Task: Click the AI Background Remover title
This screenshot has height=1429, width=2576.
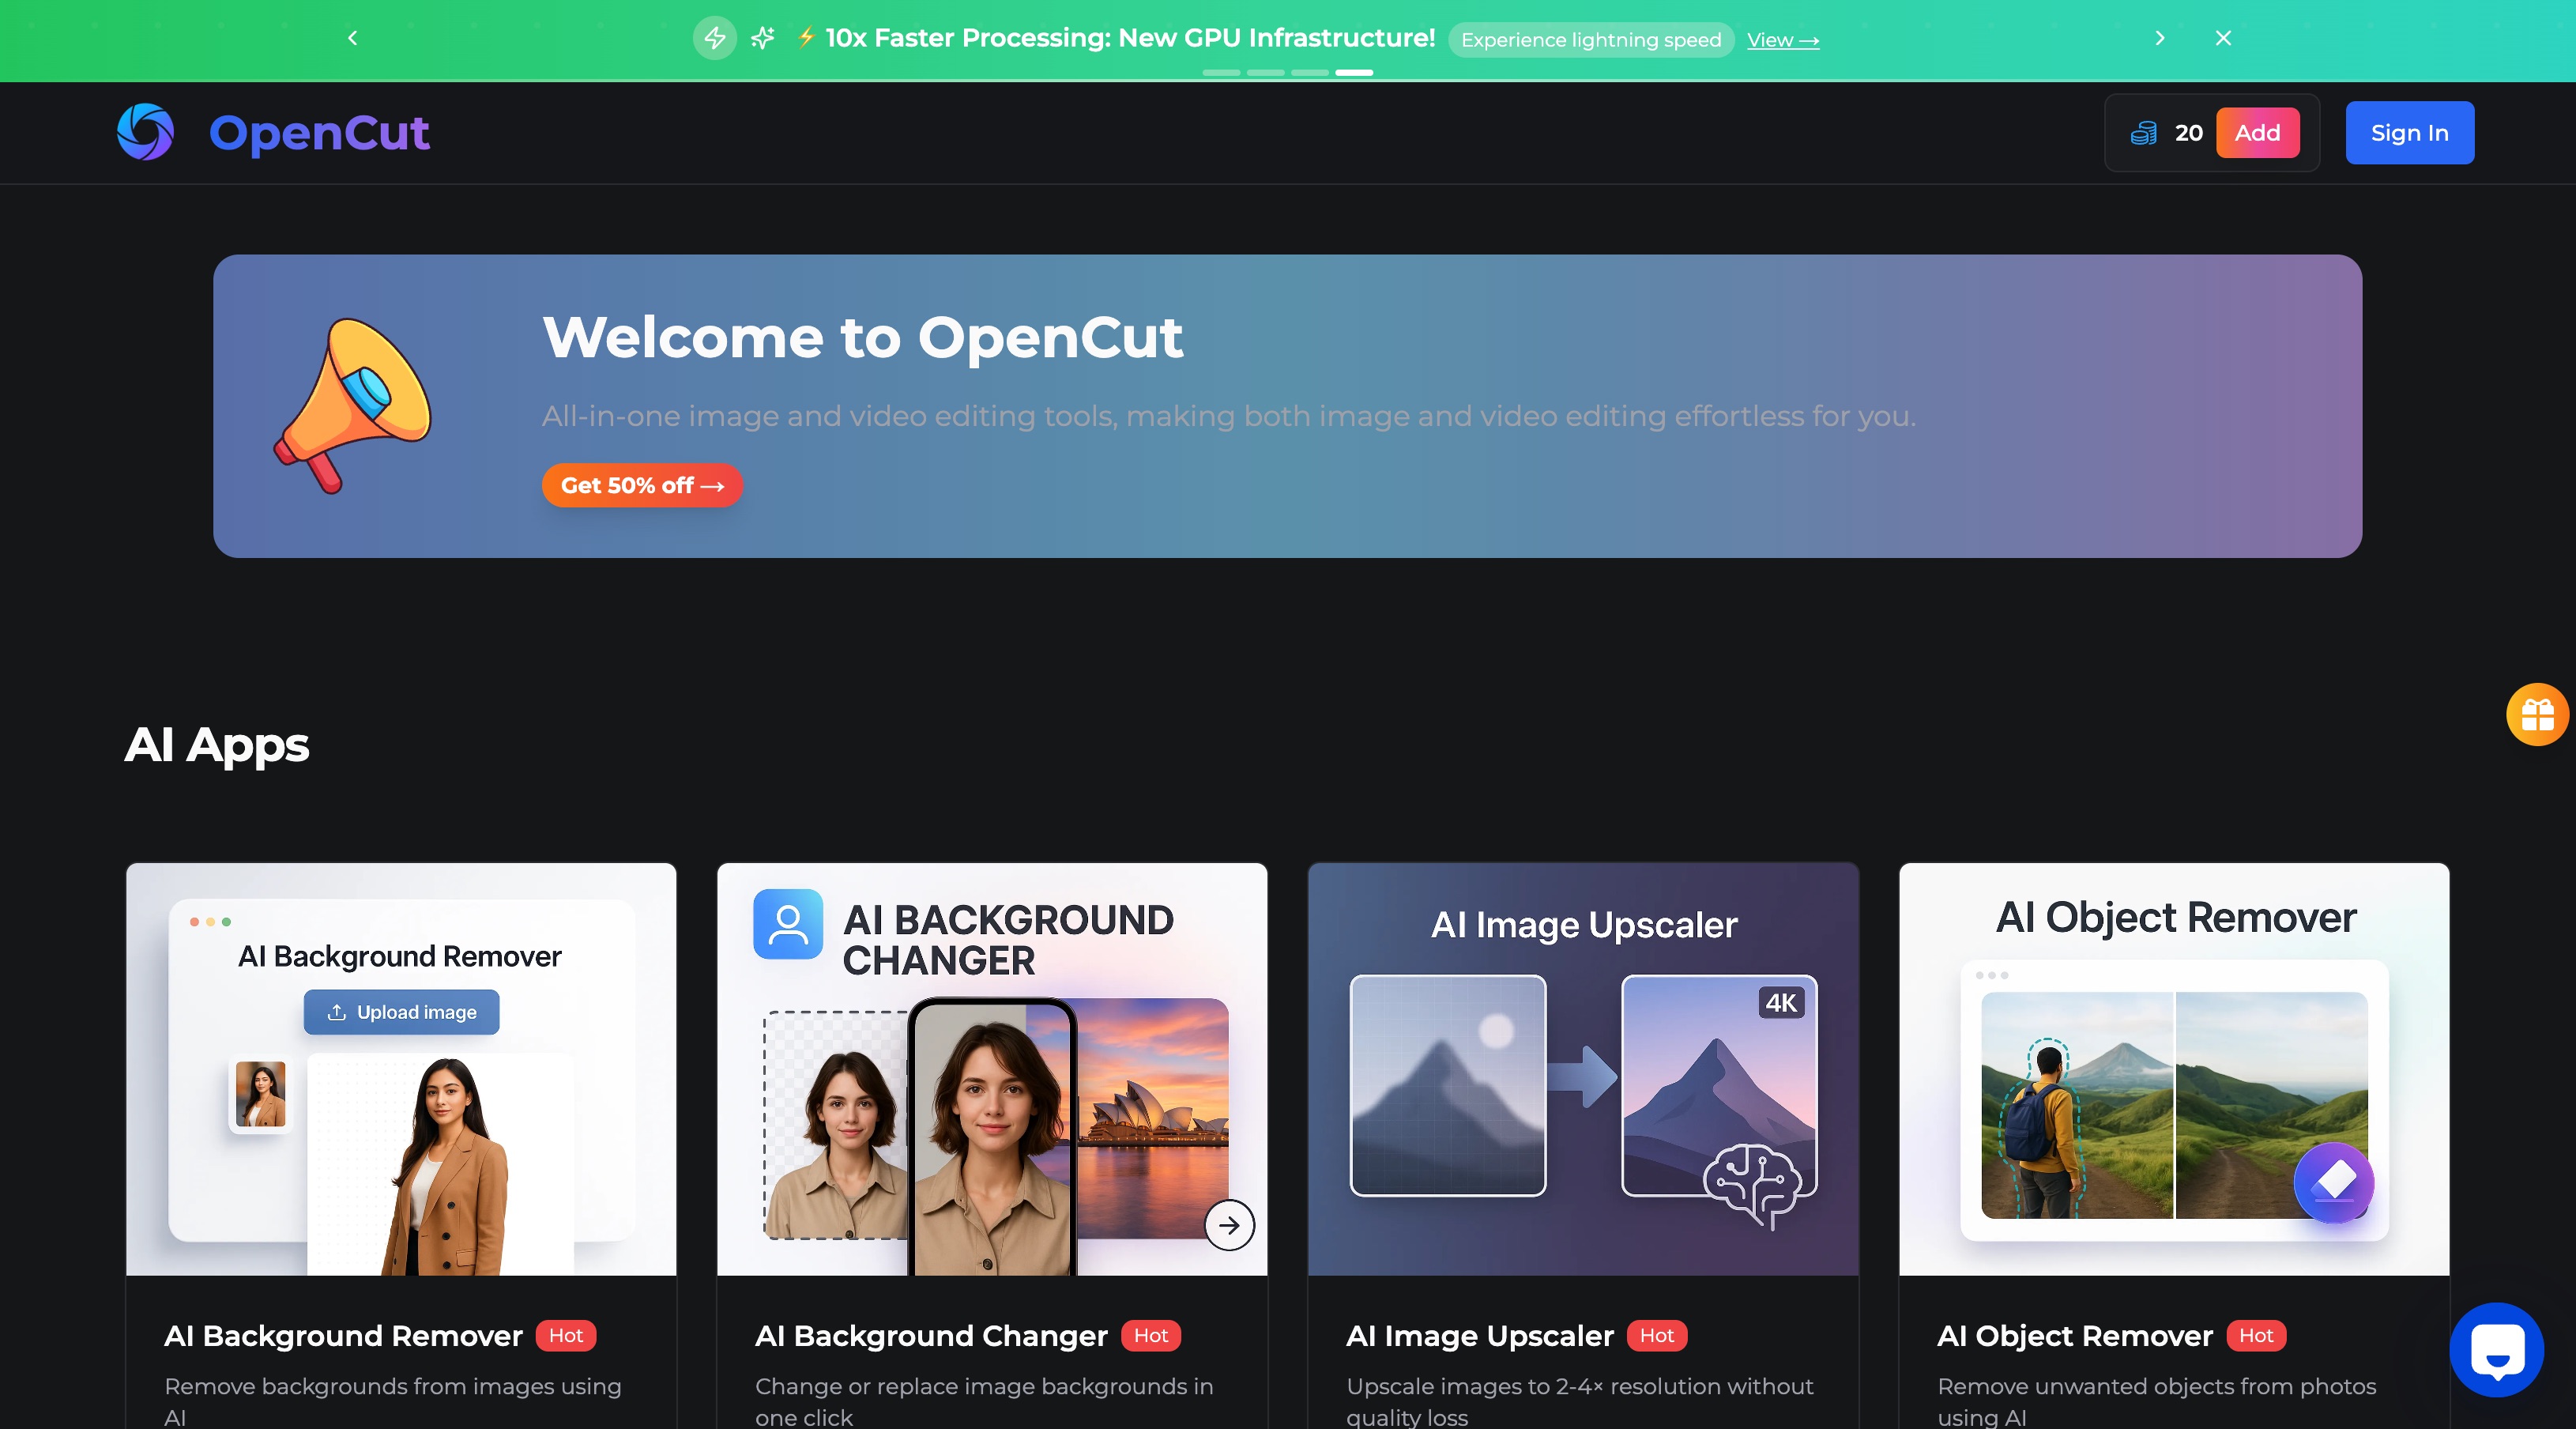Action: pos(343,1336)
